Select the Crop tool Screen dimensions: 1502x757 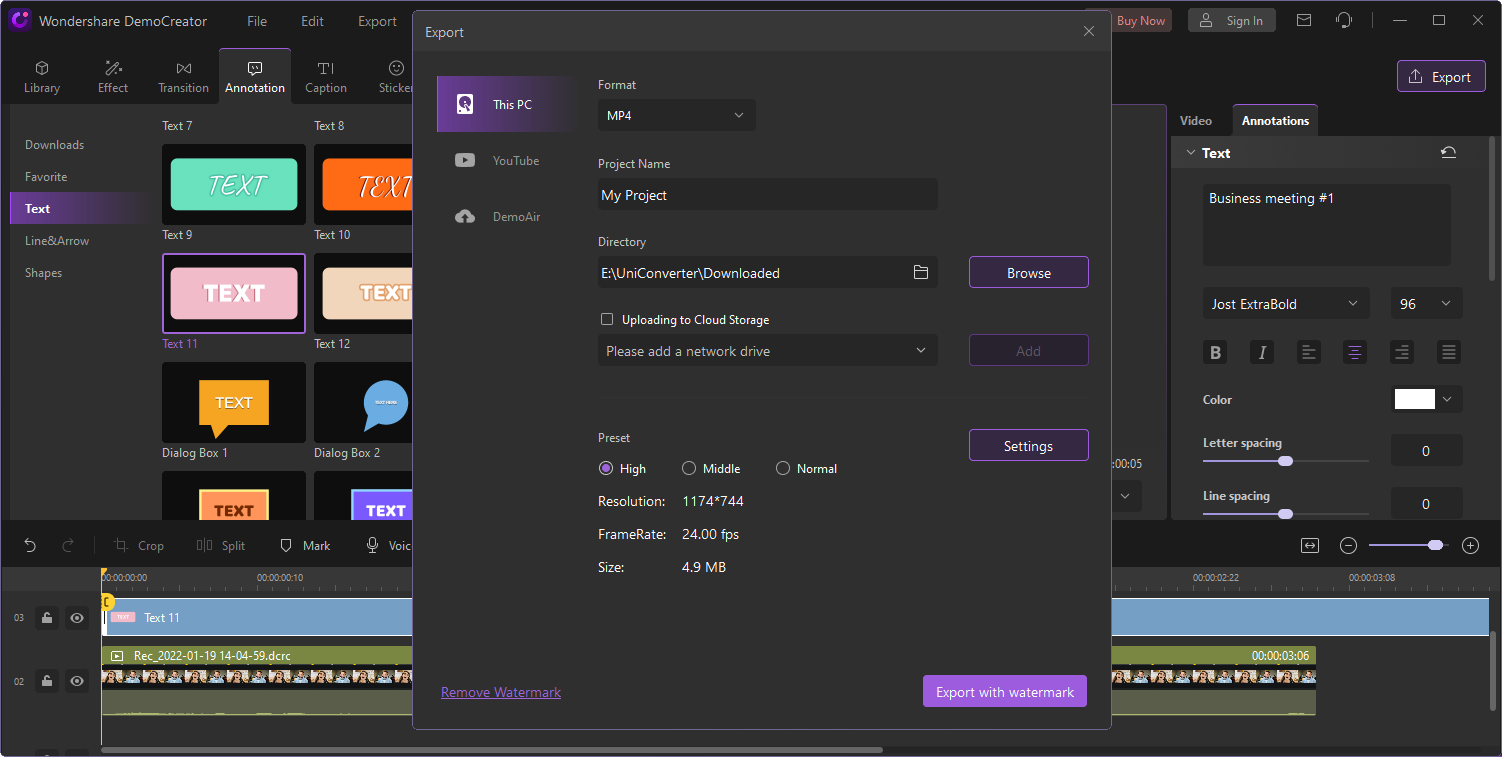click(x=138, y=545)
